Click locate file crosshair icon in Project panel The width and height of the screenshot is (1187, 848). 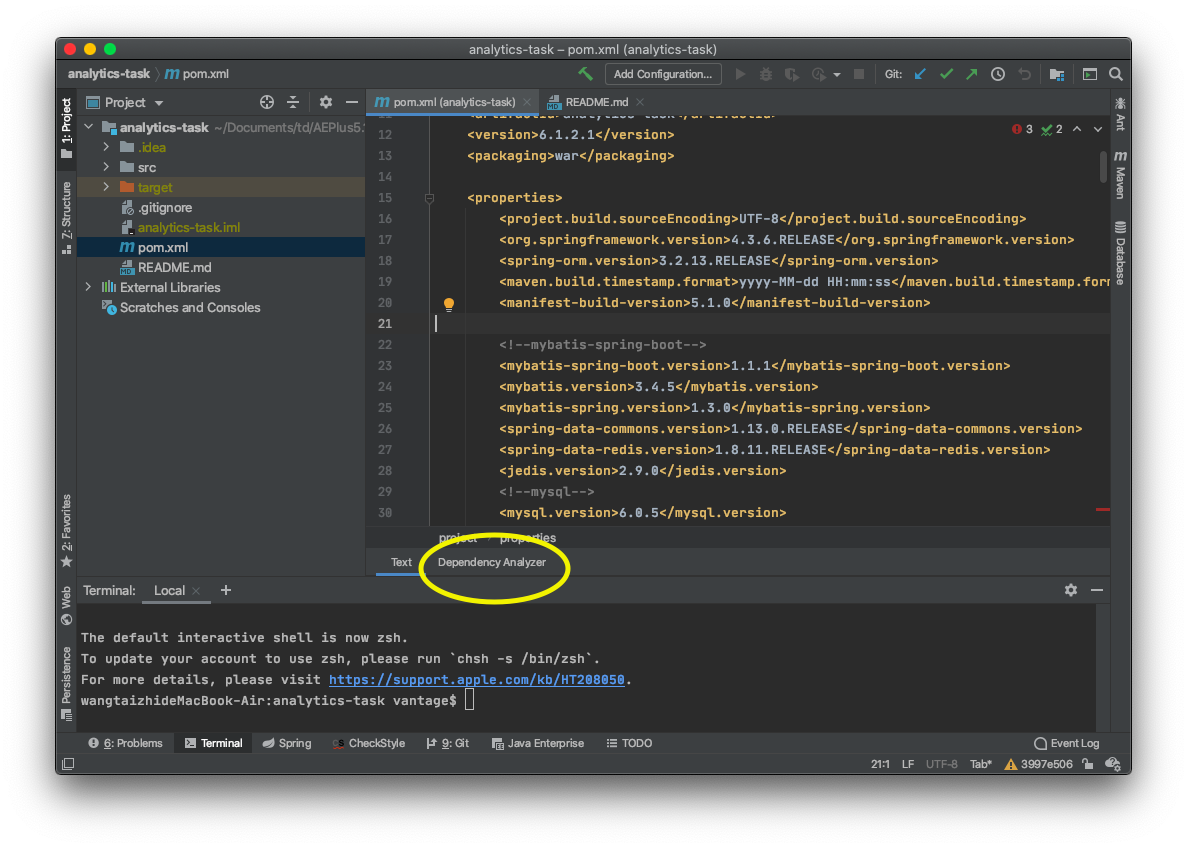click(x=266, y=102)
